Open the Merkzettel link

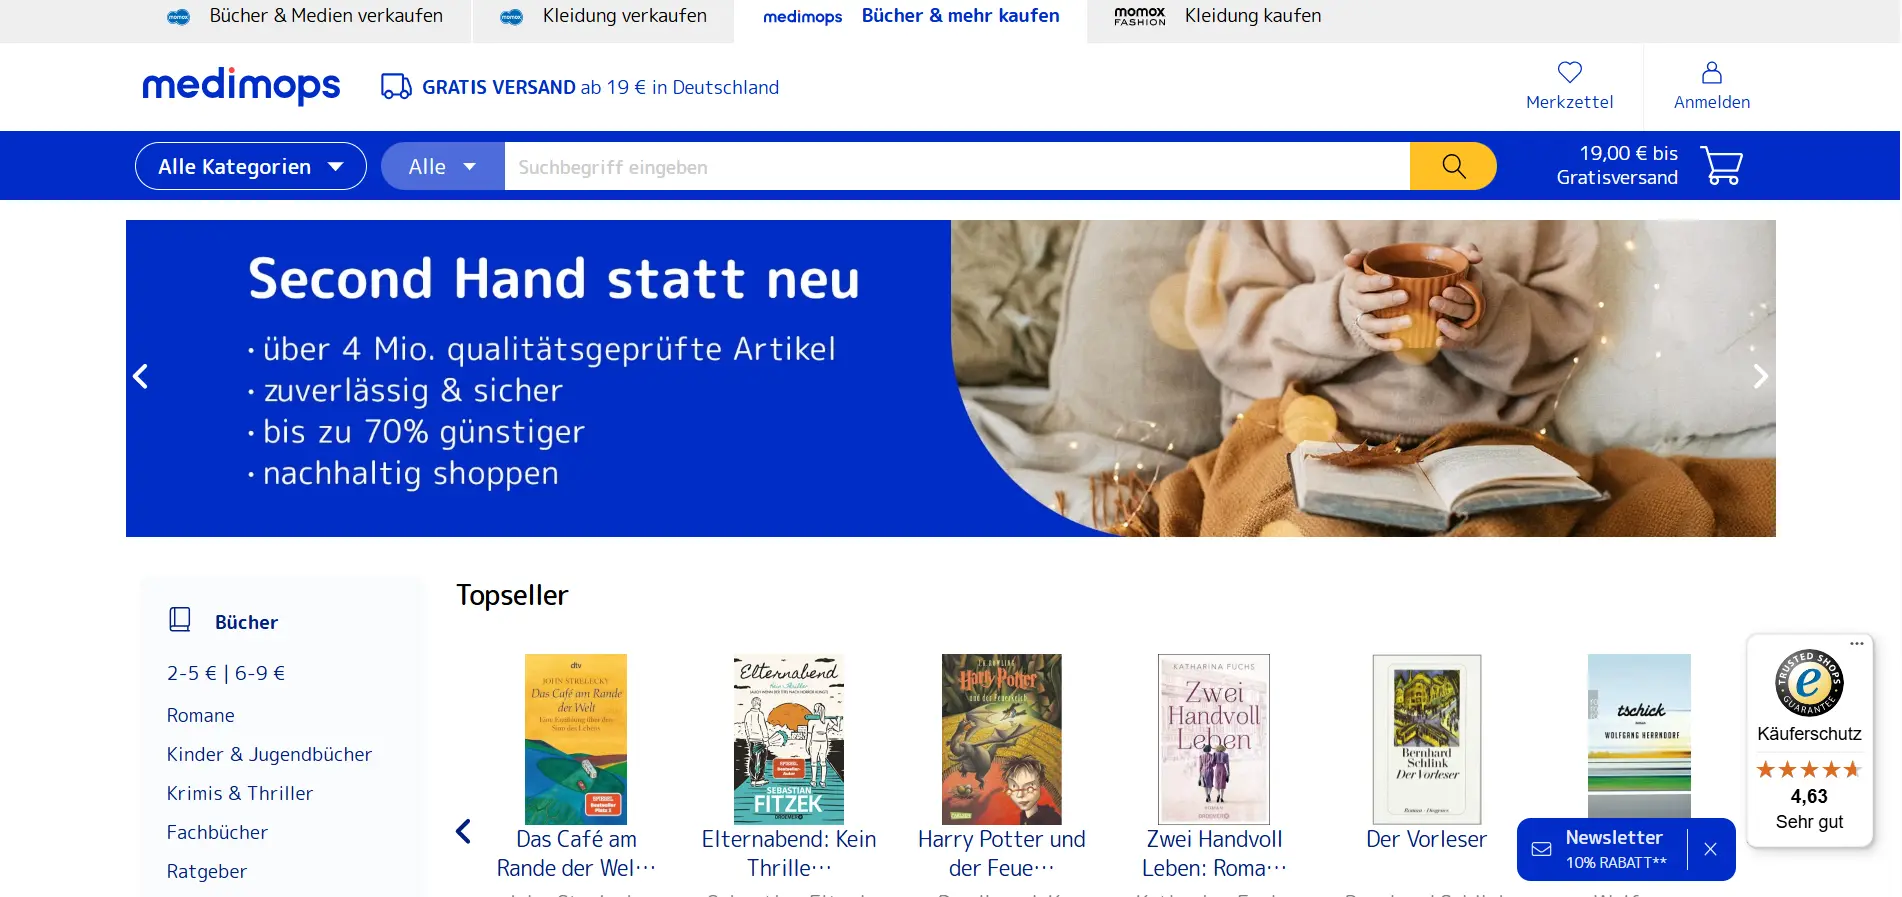point(1569,102)
